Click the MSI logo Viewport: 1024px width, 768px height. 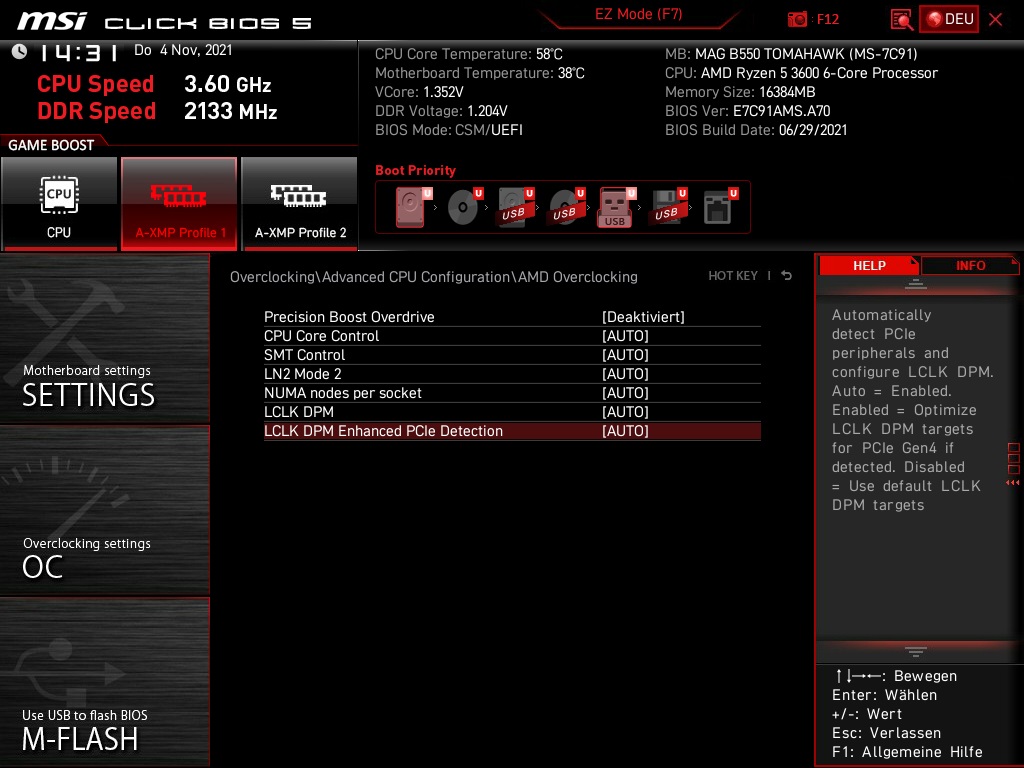tap(52, 21)
